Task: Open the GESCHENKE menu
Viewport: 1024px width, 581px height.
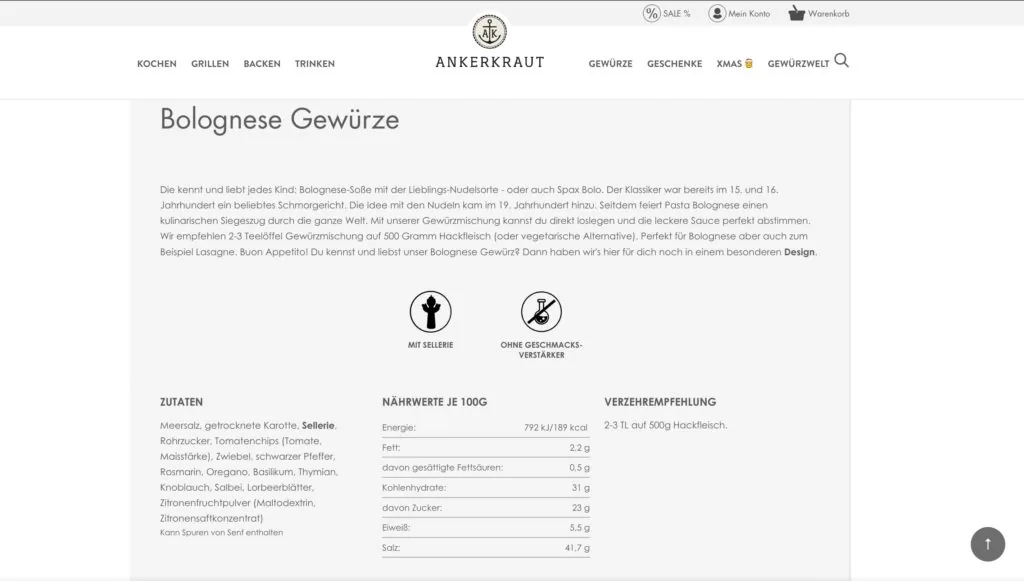Action: (x=675, y=63)
